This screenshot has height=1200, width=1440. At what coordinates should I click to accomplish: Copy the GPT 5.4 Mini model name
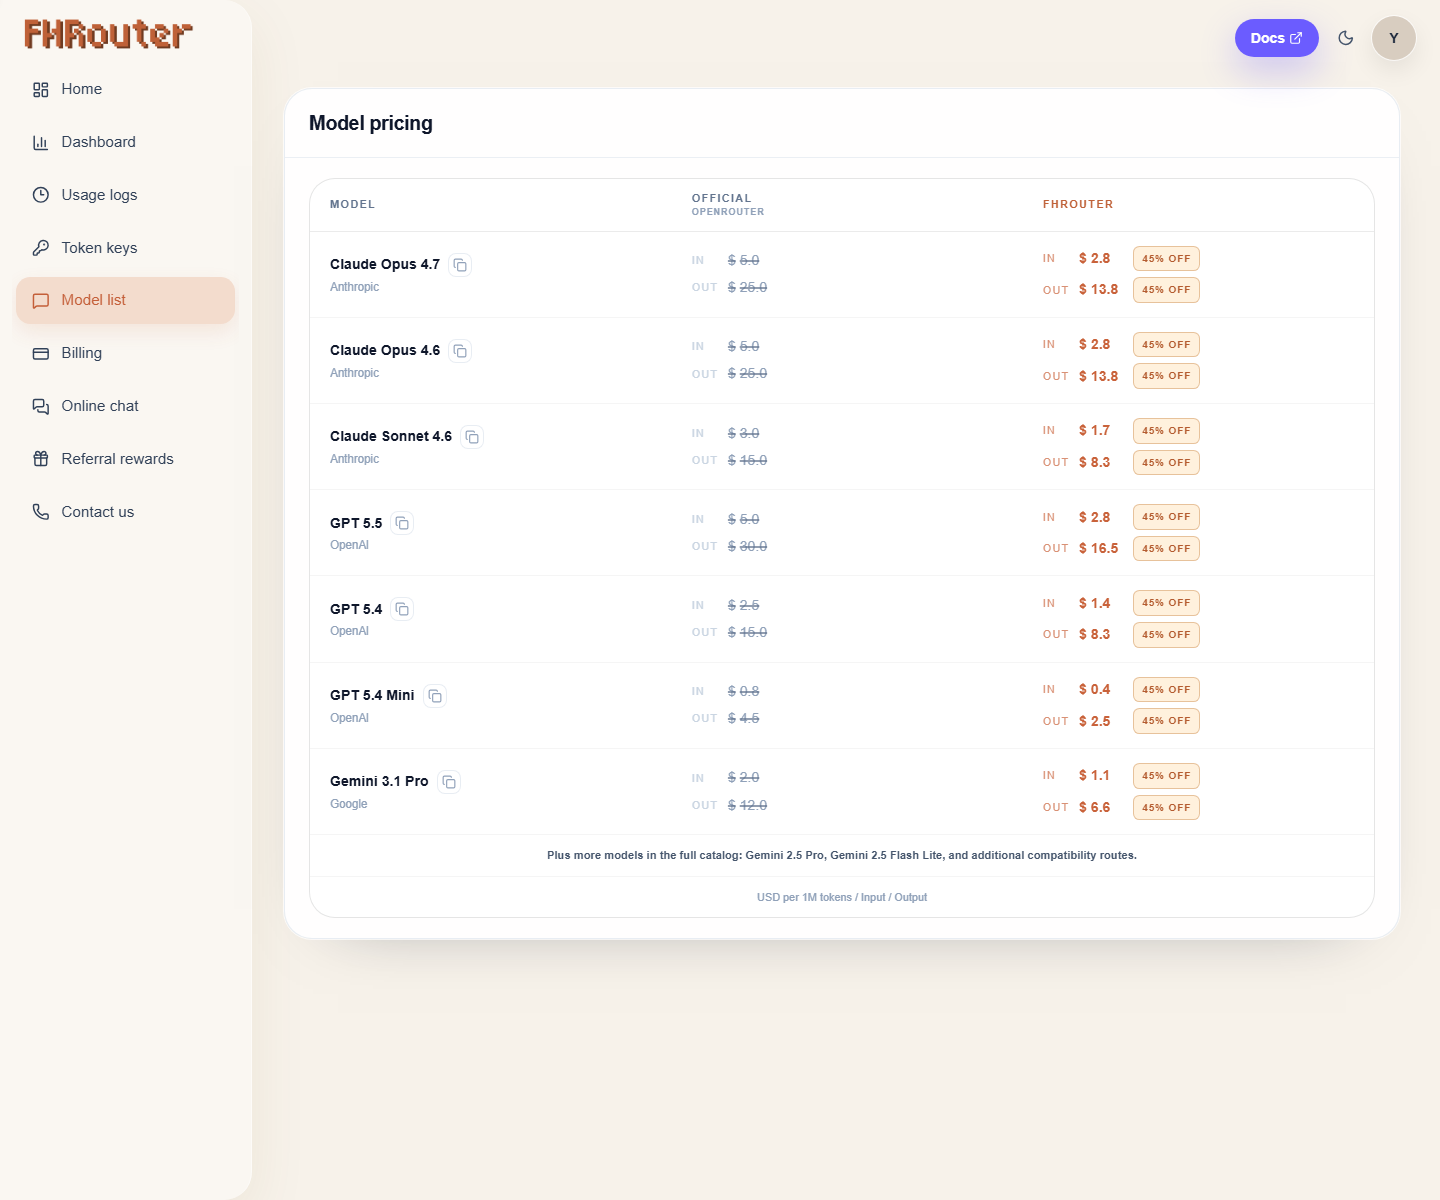coord(435,696)
